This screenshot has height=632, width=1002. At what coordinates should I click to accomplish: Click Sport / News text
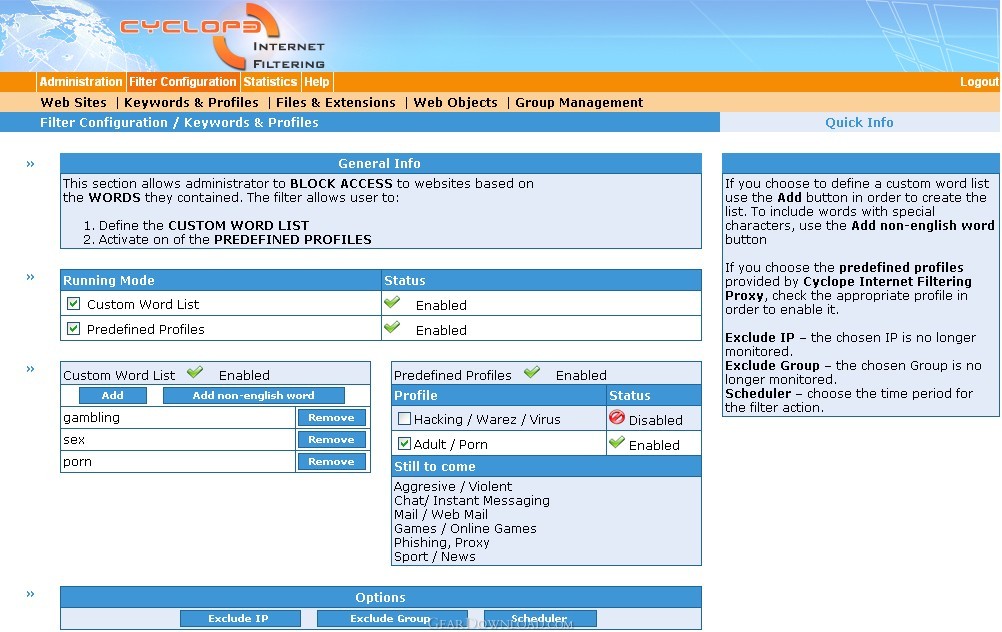pos(435,557)
